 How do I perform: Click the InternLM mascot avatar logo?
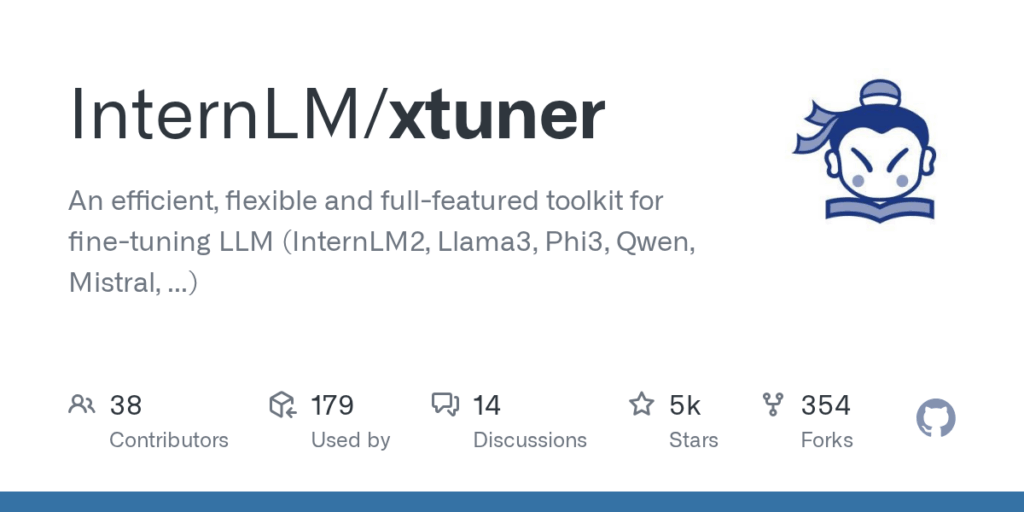[865, 151]
